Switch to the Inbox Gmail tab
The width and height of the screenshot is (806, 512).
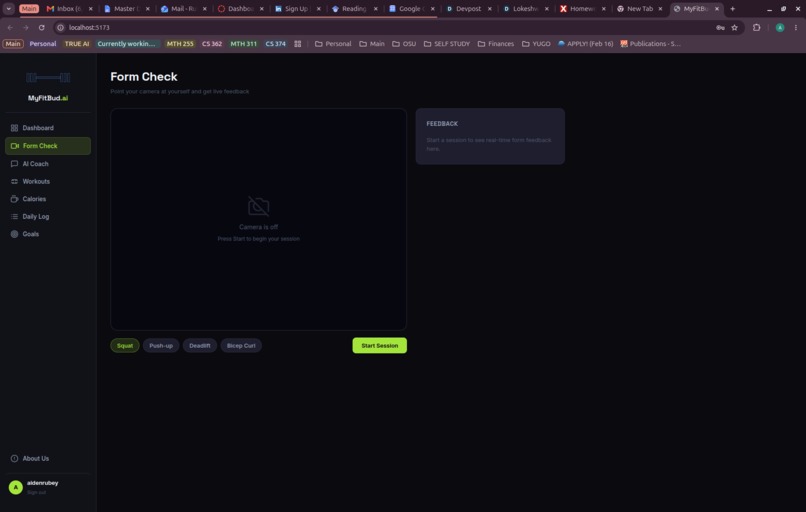click(69, 9)
